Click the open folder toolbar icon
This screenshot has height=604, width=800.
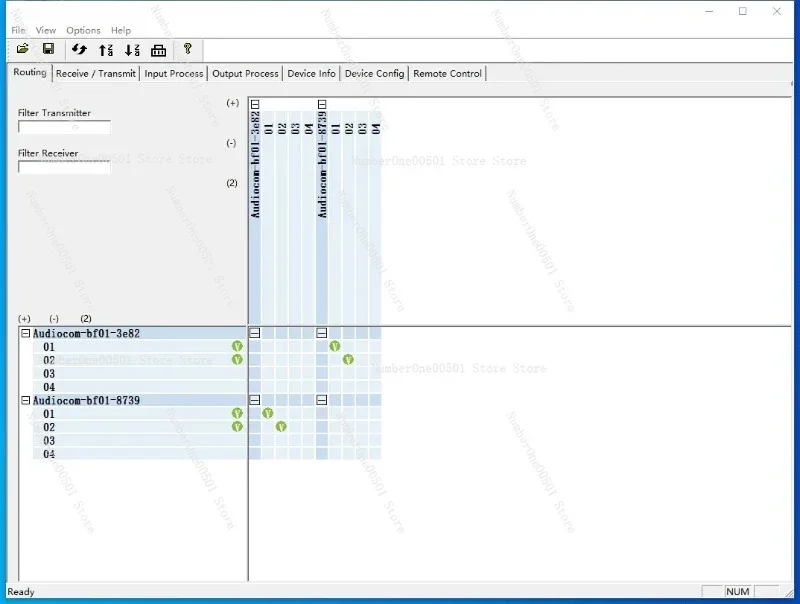(22, 49)
